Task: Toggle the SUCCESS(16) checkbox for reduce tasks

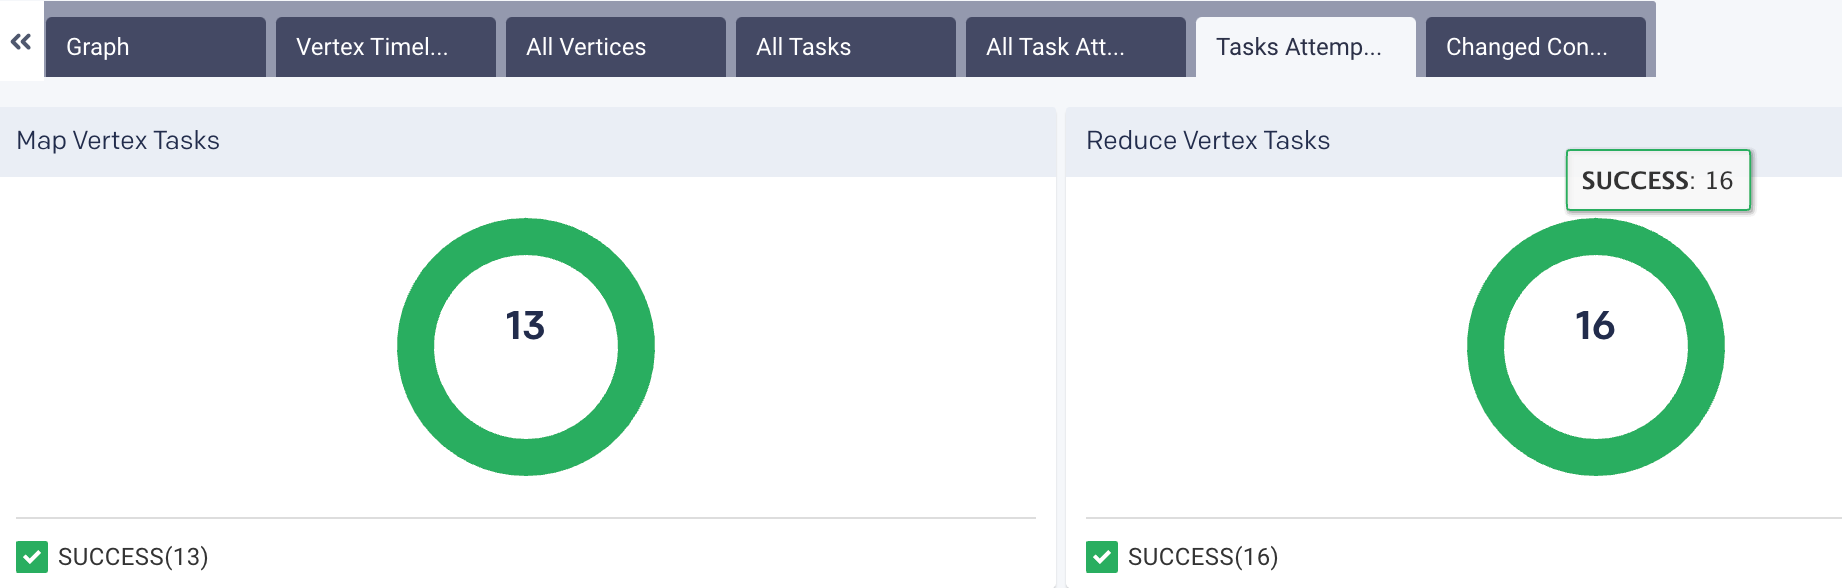Action: [1102, 557]
